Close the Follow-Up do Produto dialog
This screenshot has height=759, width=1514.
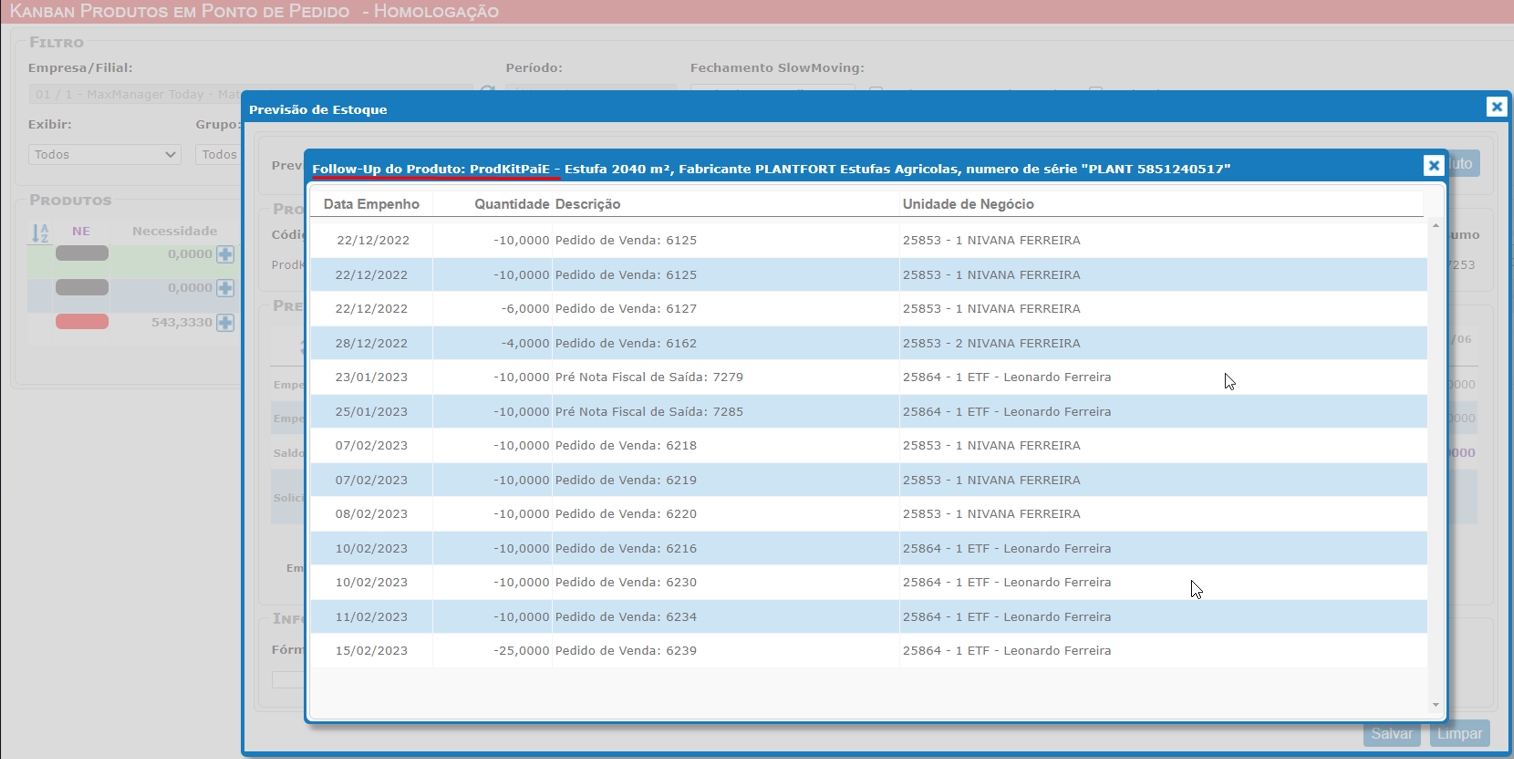[1433, 166]
